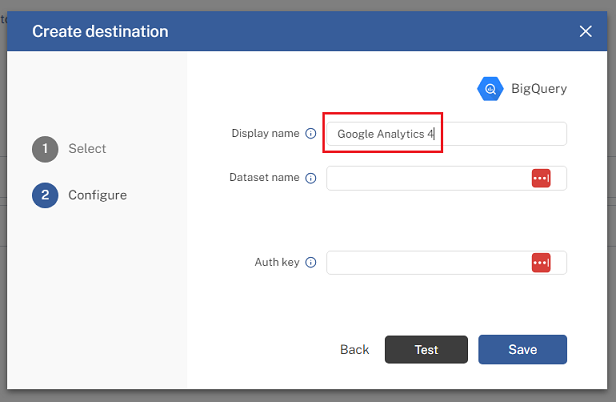
Task: Close the Create destination dialog
Action: tap(585, 31)
